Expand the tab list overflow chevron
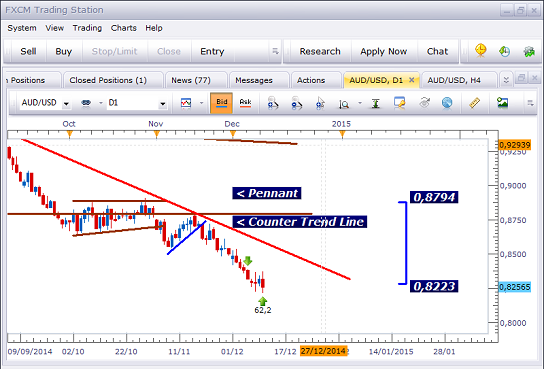Image resolution: width=544 pixels, height=369 pixels. 506,80
